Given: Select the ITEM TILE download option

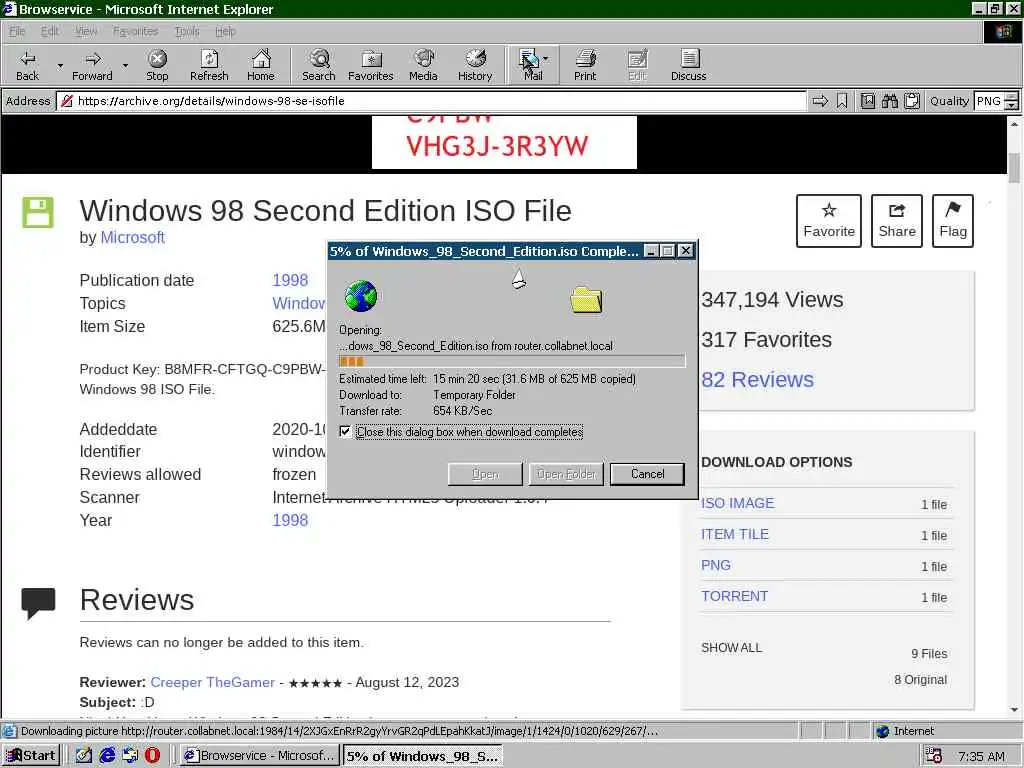Looking at the screenshot, I should pyautogui.click(x=735, y=534).
